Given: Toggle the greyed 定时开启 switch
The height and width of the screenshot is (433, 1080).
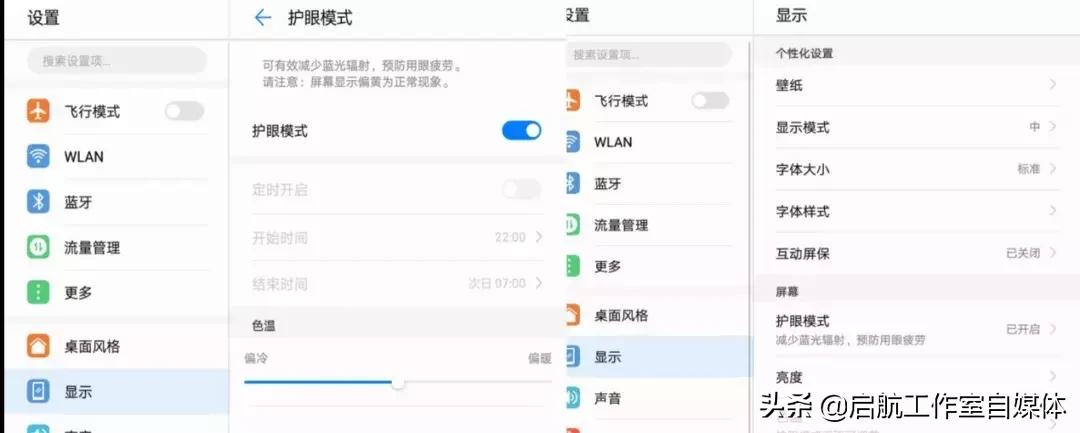Looking at the screenshot, I should (521, 189).
